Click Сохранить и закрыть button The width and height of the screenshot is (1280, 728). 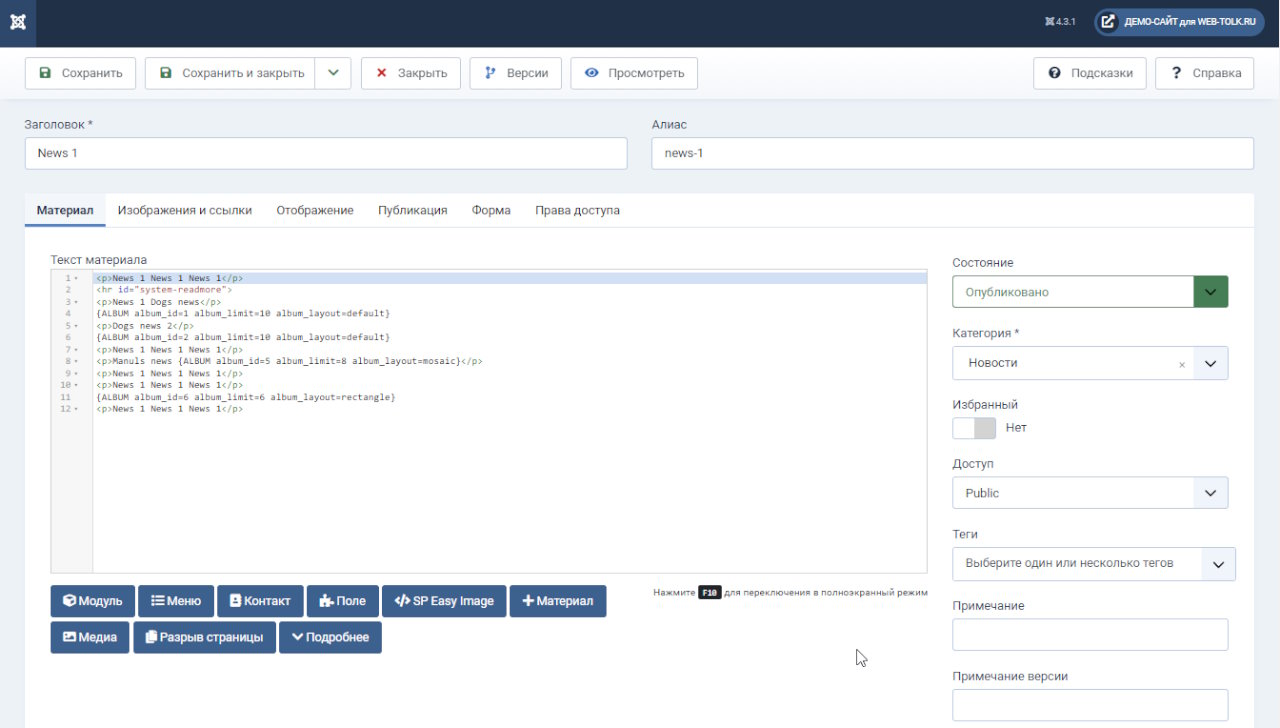pos(230,73)
